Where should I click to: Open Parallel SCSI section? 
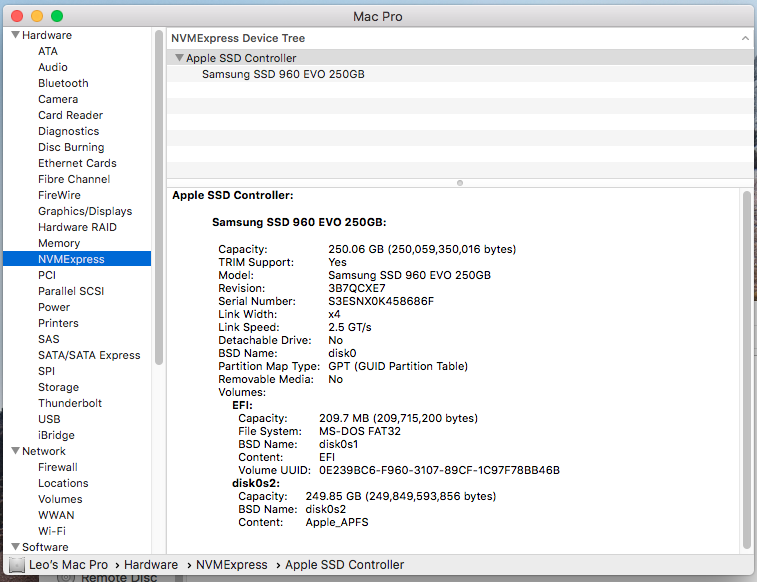click(71, 291)
